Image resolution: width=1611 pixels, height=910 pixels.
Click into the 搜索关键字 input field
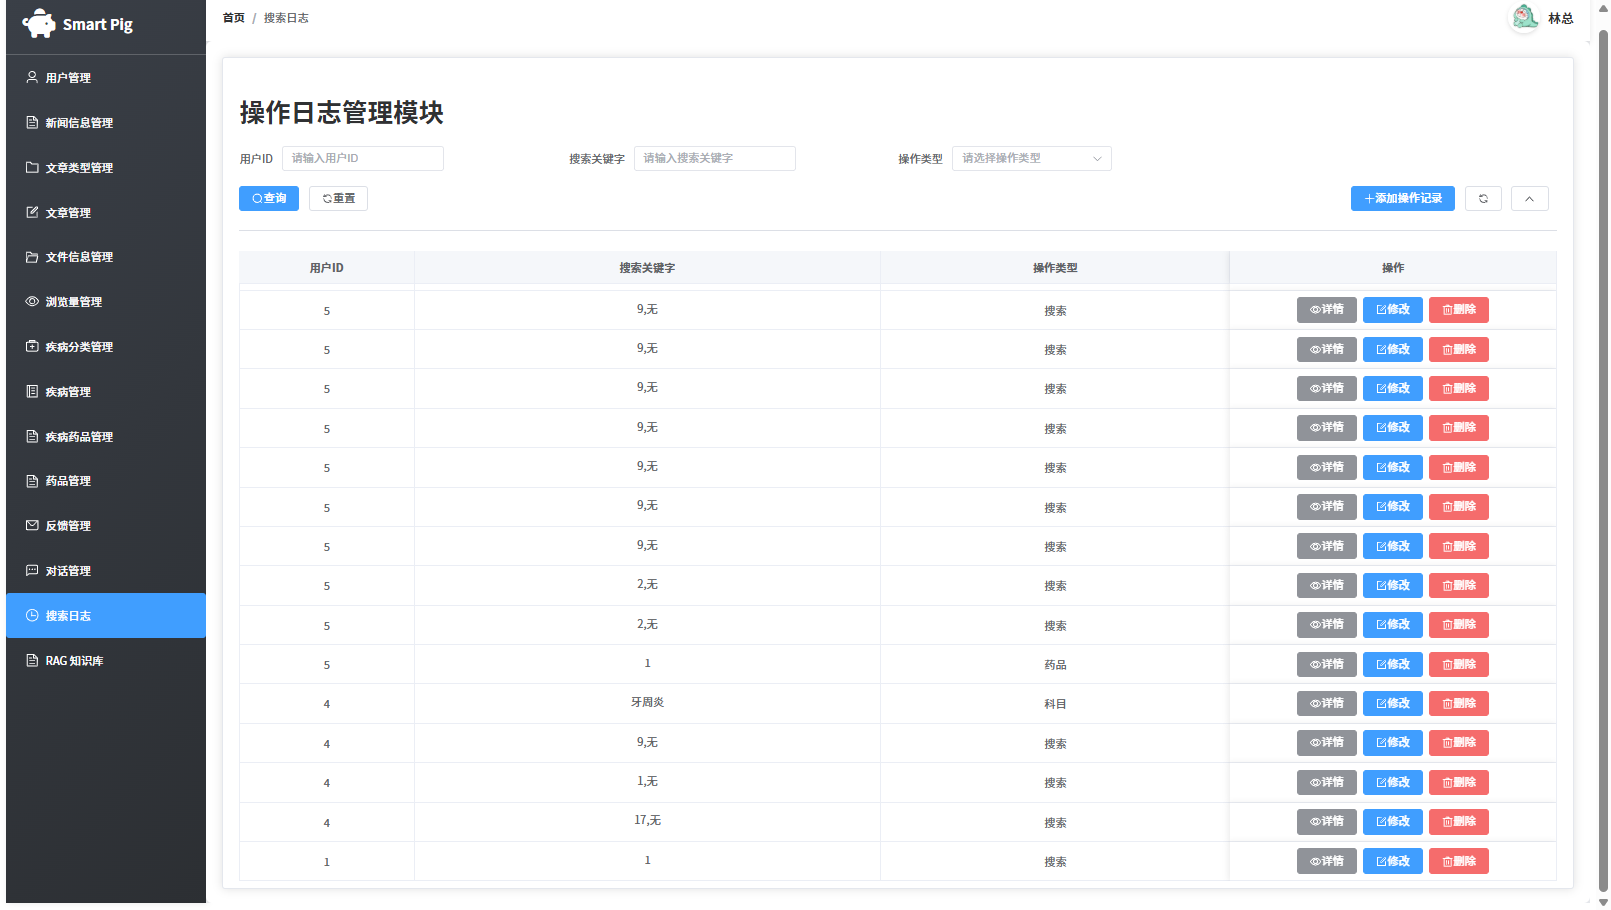click(x=714, y=159)
